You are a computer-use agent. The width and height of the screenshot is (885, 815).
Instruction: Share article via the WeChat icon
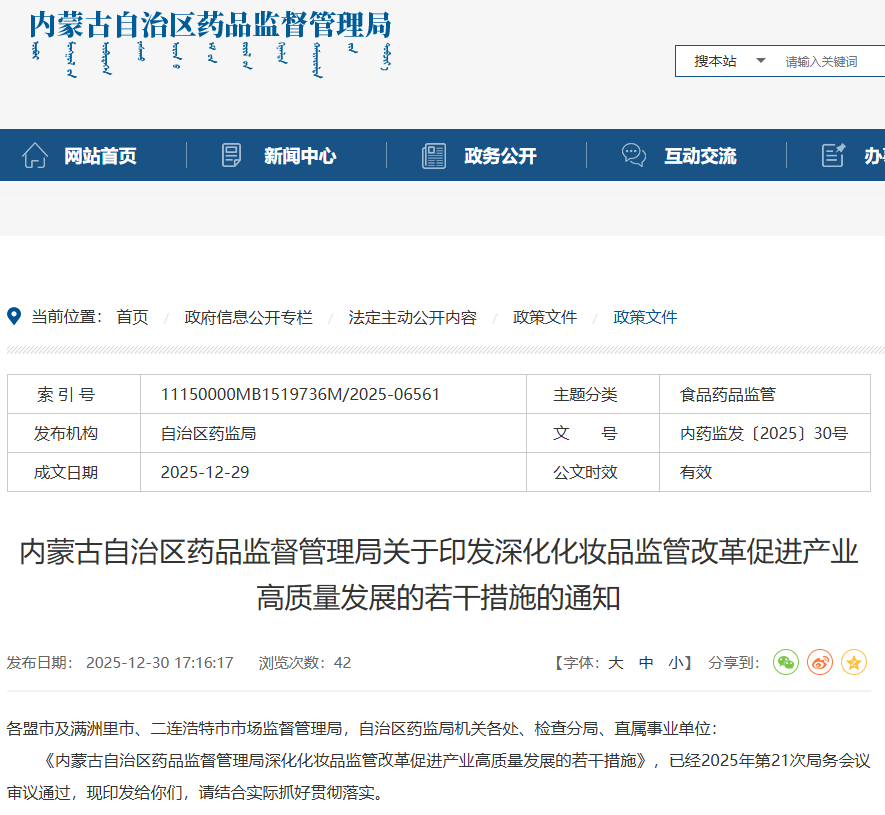786,662
